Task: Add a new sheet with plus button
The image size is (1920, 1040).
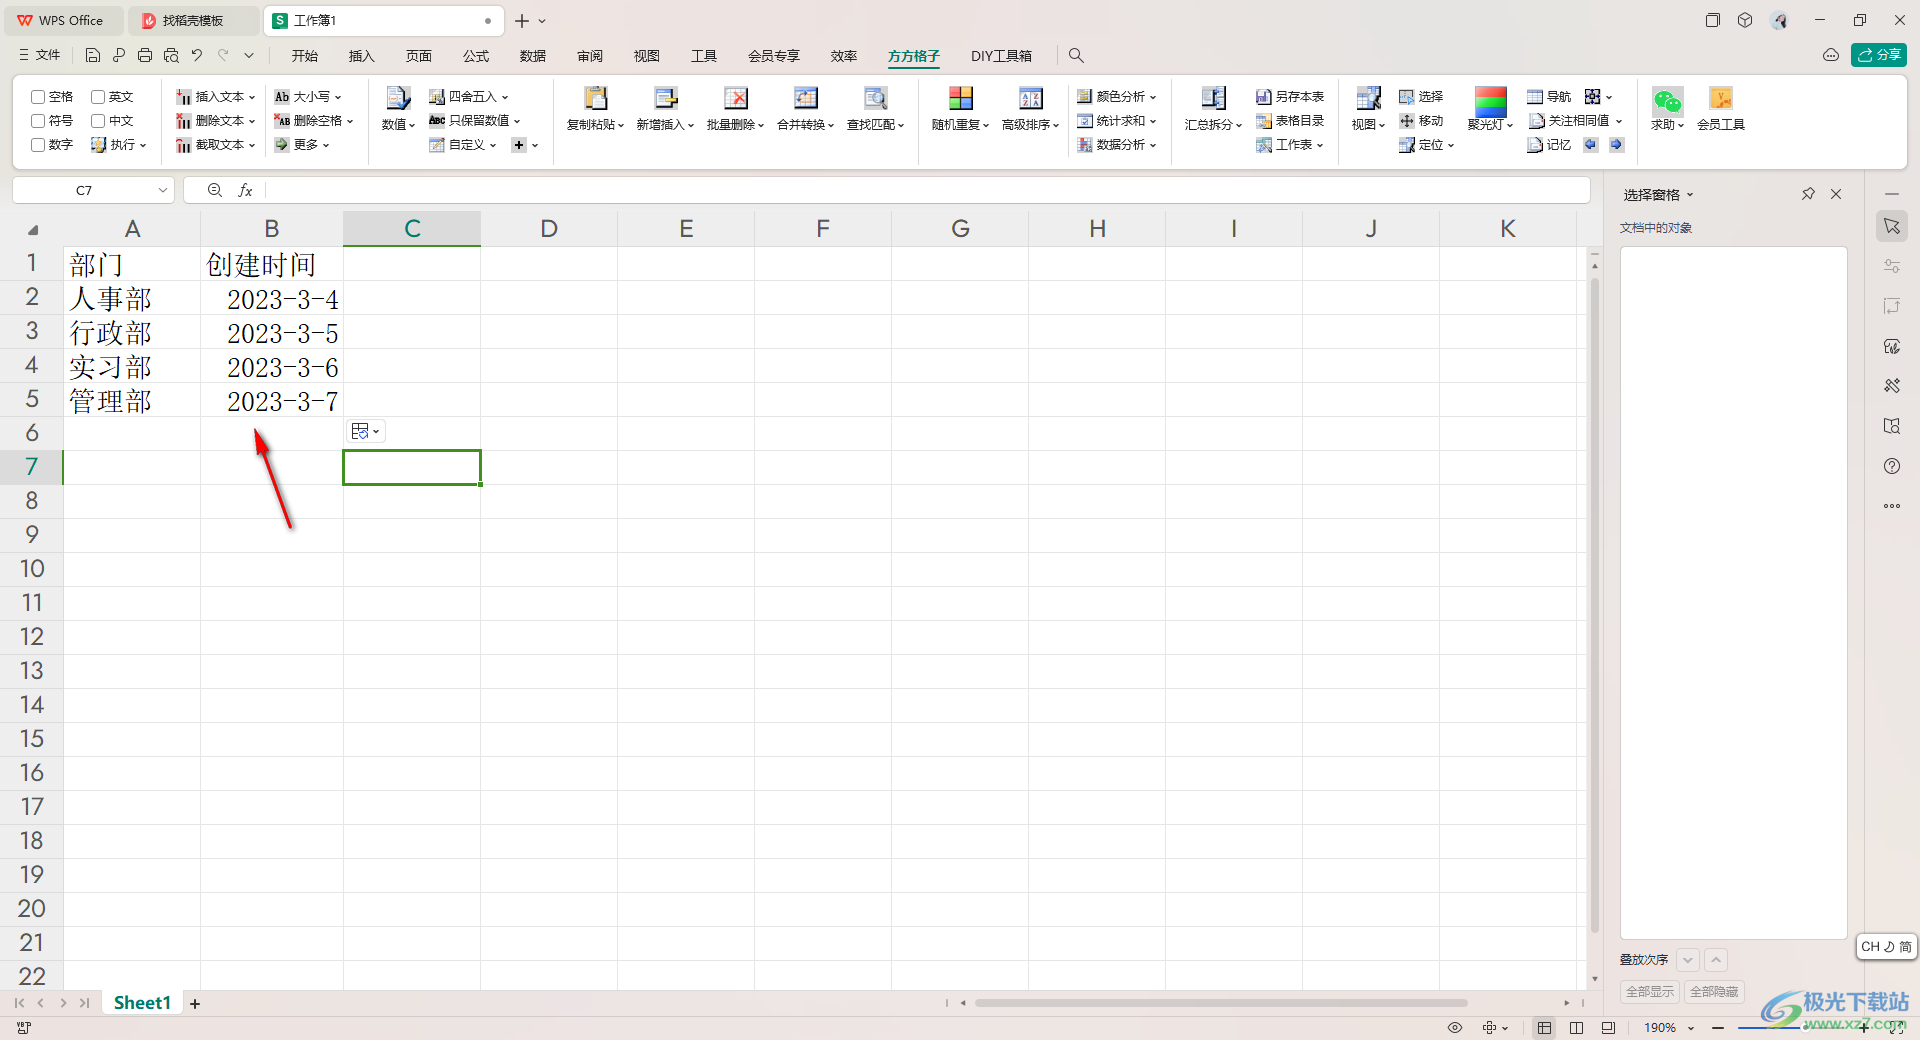Action: tap(195, 1003)
